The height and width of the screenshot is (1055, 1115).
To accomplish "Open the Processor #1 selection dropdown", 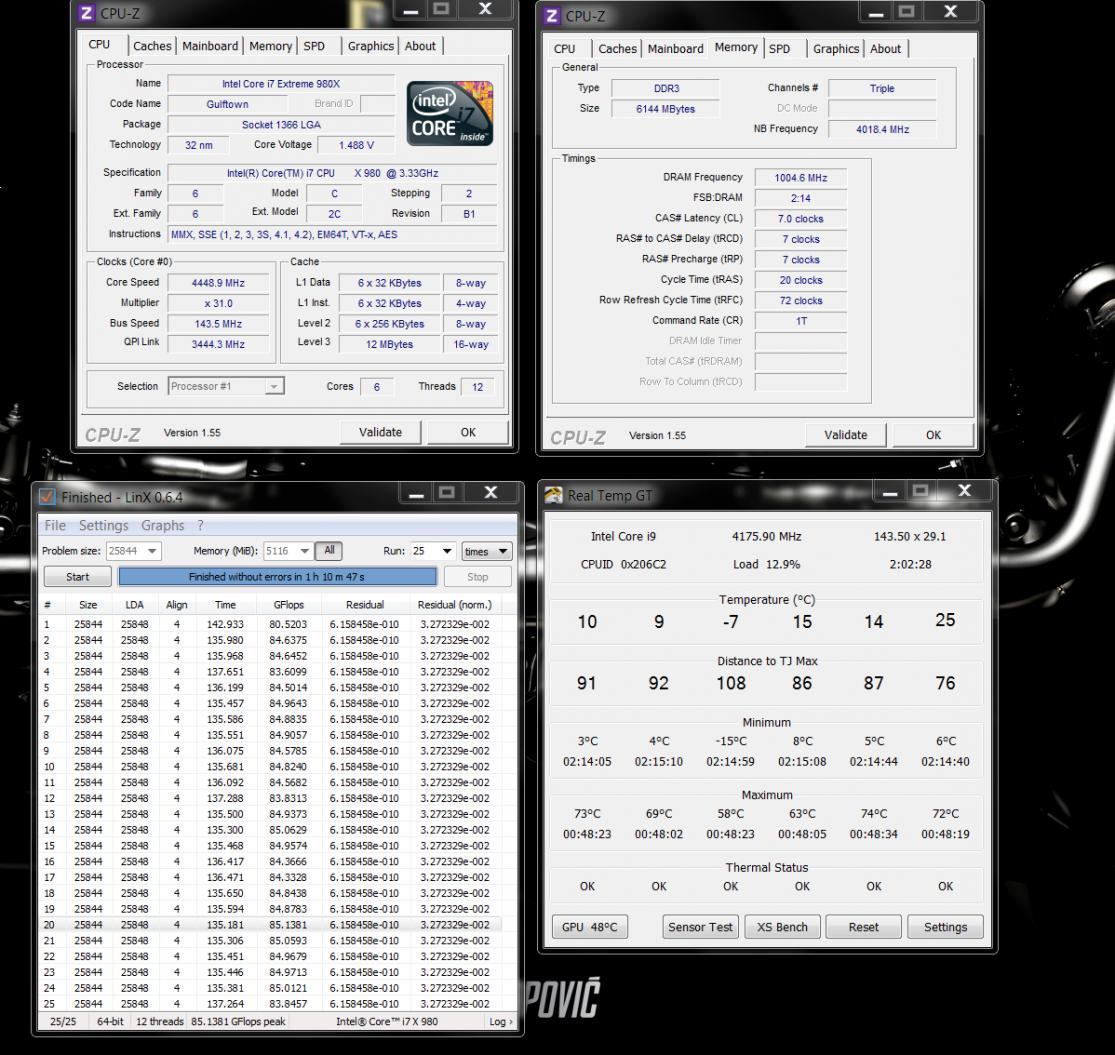I will pos(226,386).
